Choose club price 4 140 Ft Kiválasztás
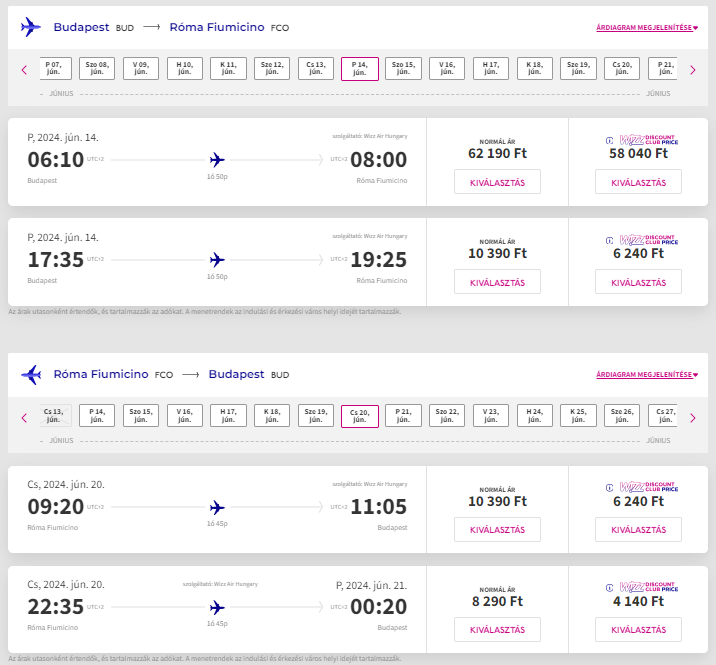Viewport: 716px width, 665px height. [x=638, y=629]
